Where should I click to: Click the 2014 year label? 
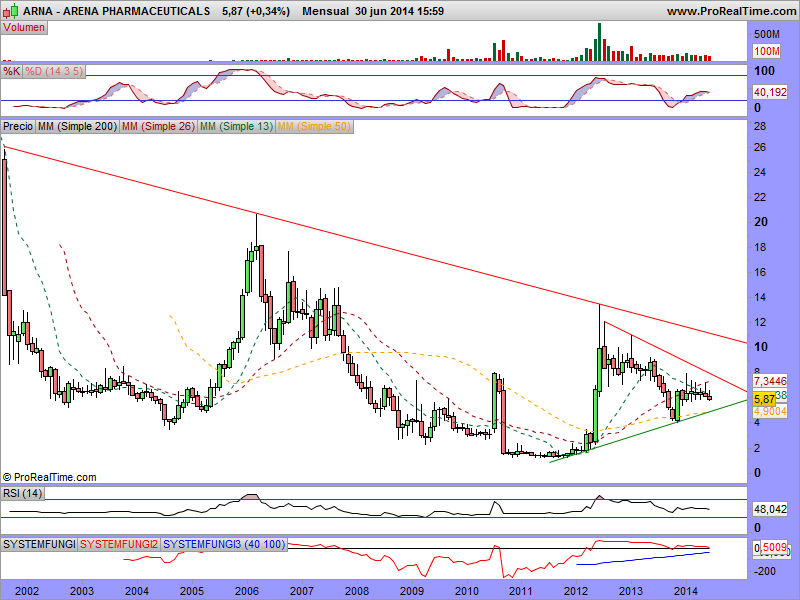point(686,591)
